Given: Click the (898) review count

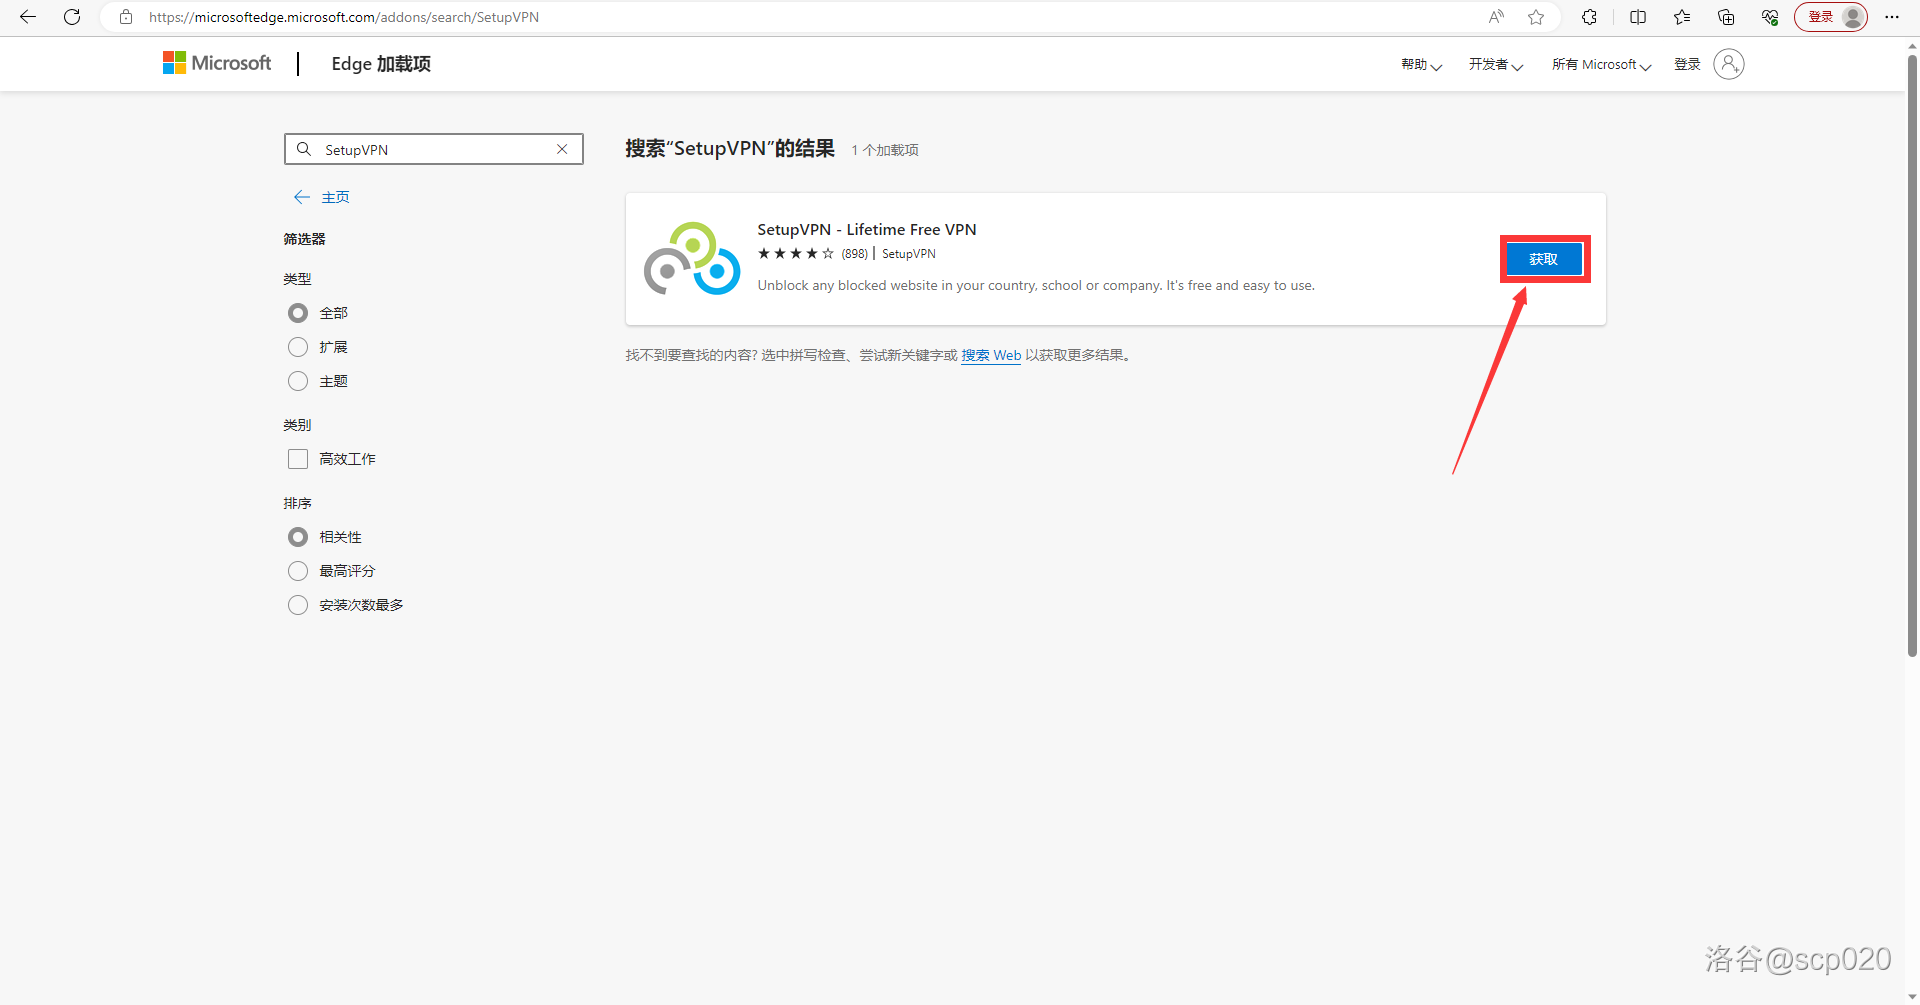Looking at the screenshot, I should coord(855,254).
